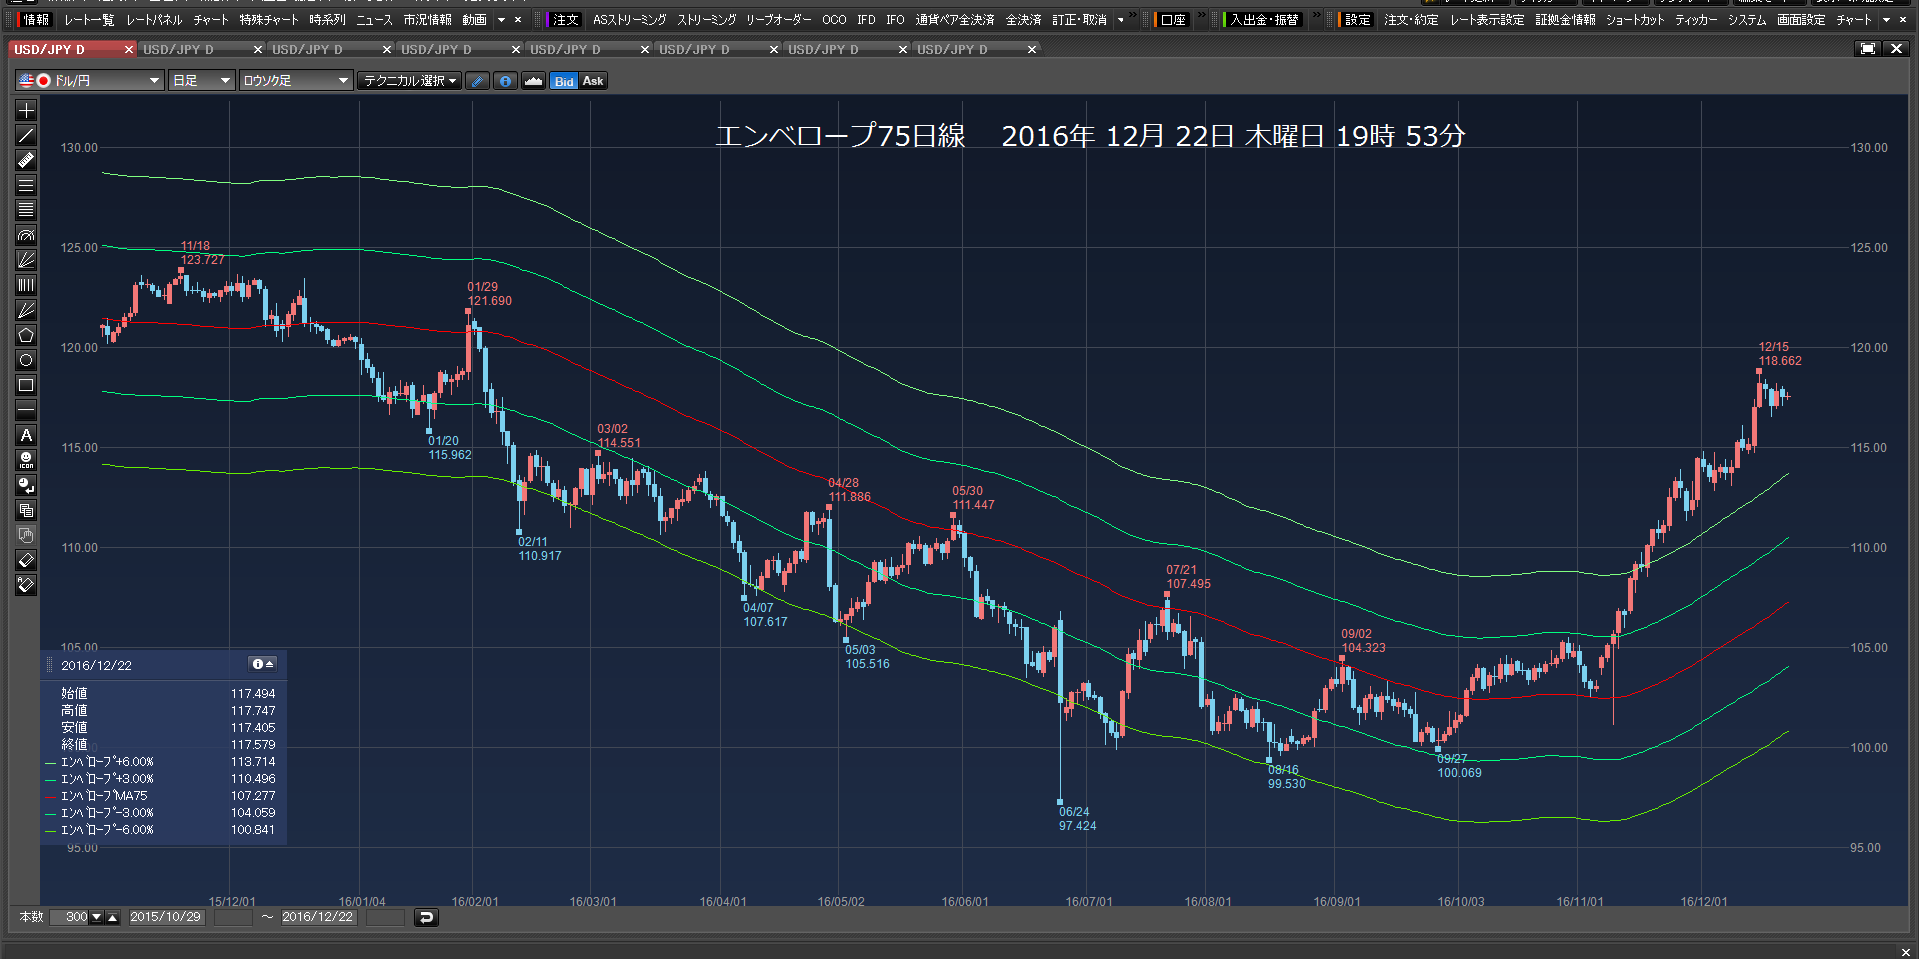Click the エンベロープMA75 legend row
1919x959 pixels.
point(164,796)
